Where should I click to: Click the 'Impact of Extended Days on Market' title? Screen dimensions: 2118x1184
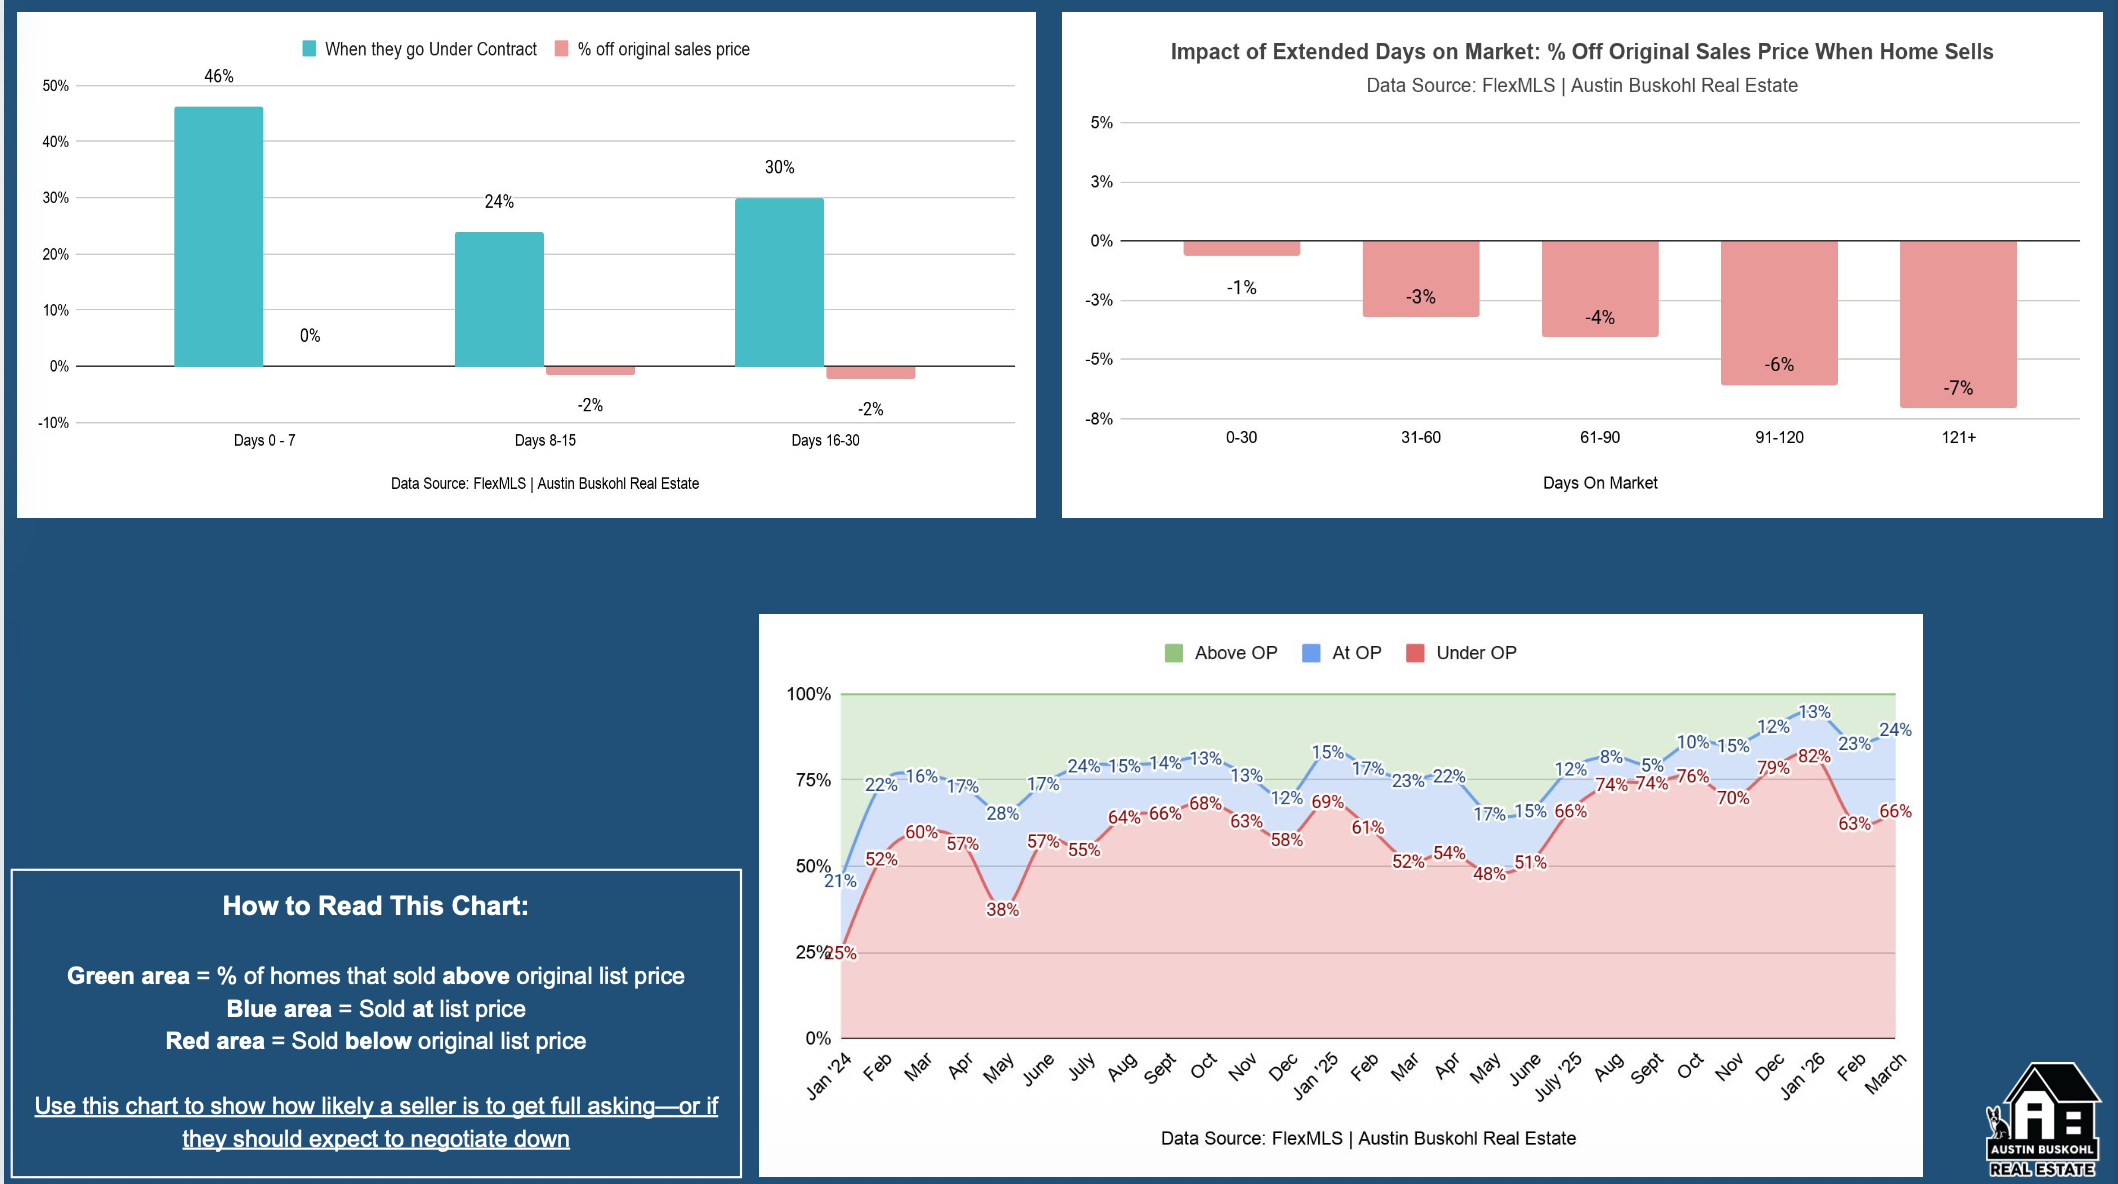click(x=1581, y=52)
